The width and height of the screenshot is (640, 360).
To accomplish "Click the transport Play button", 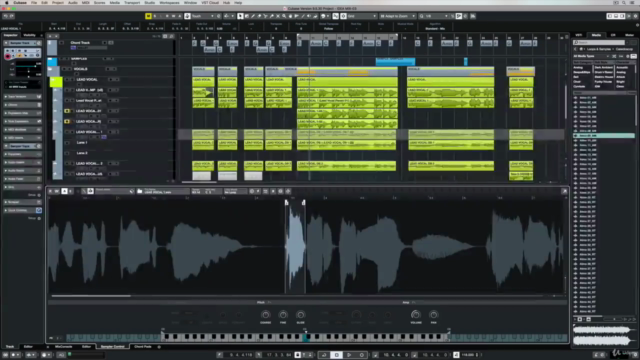I will pos(349,355).
